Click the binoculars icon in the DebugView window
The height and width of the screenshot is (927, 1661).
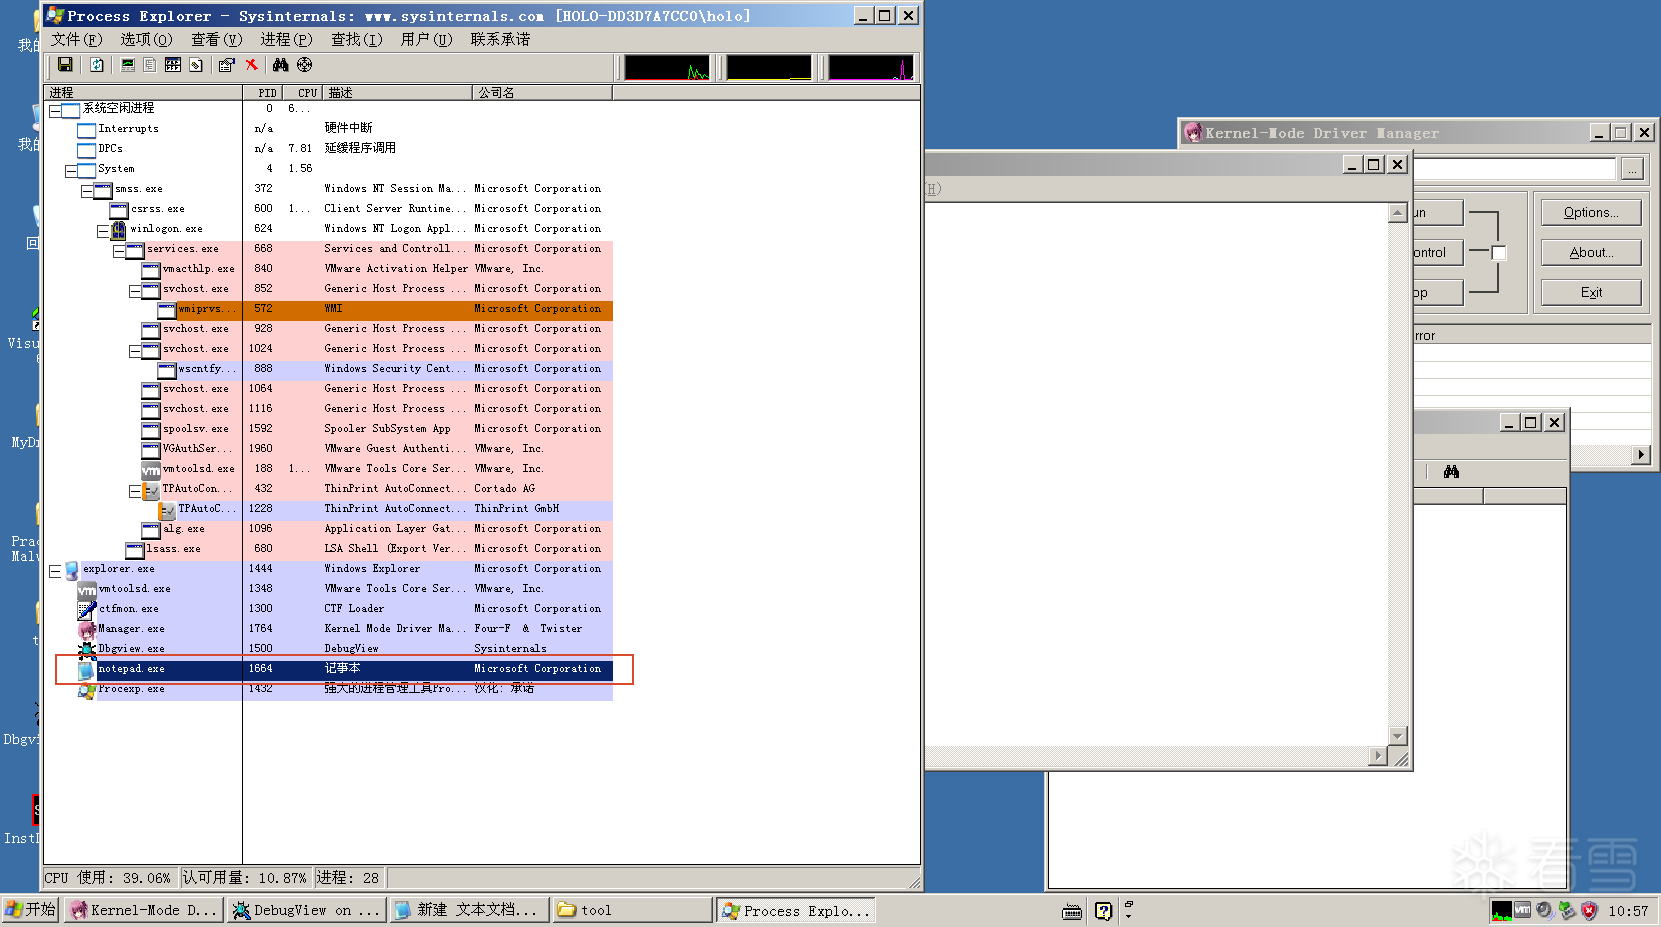pos(1451,472)
